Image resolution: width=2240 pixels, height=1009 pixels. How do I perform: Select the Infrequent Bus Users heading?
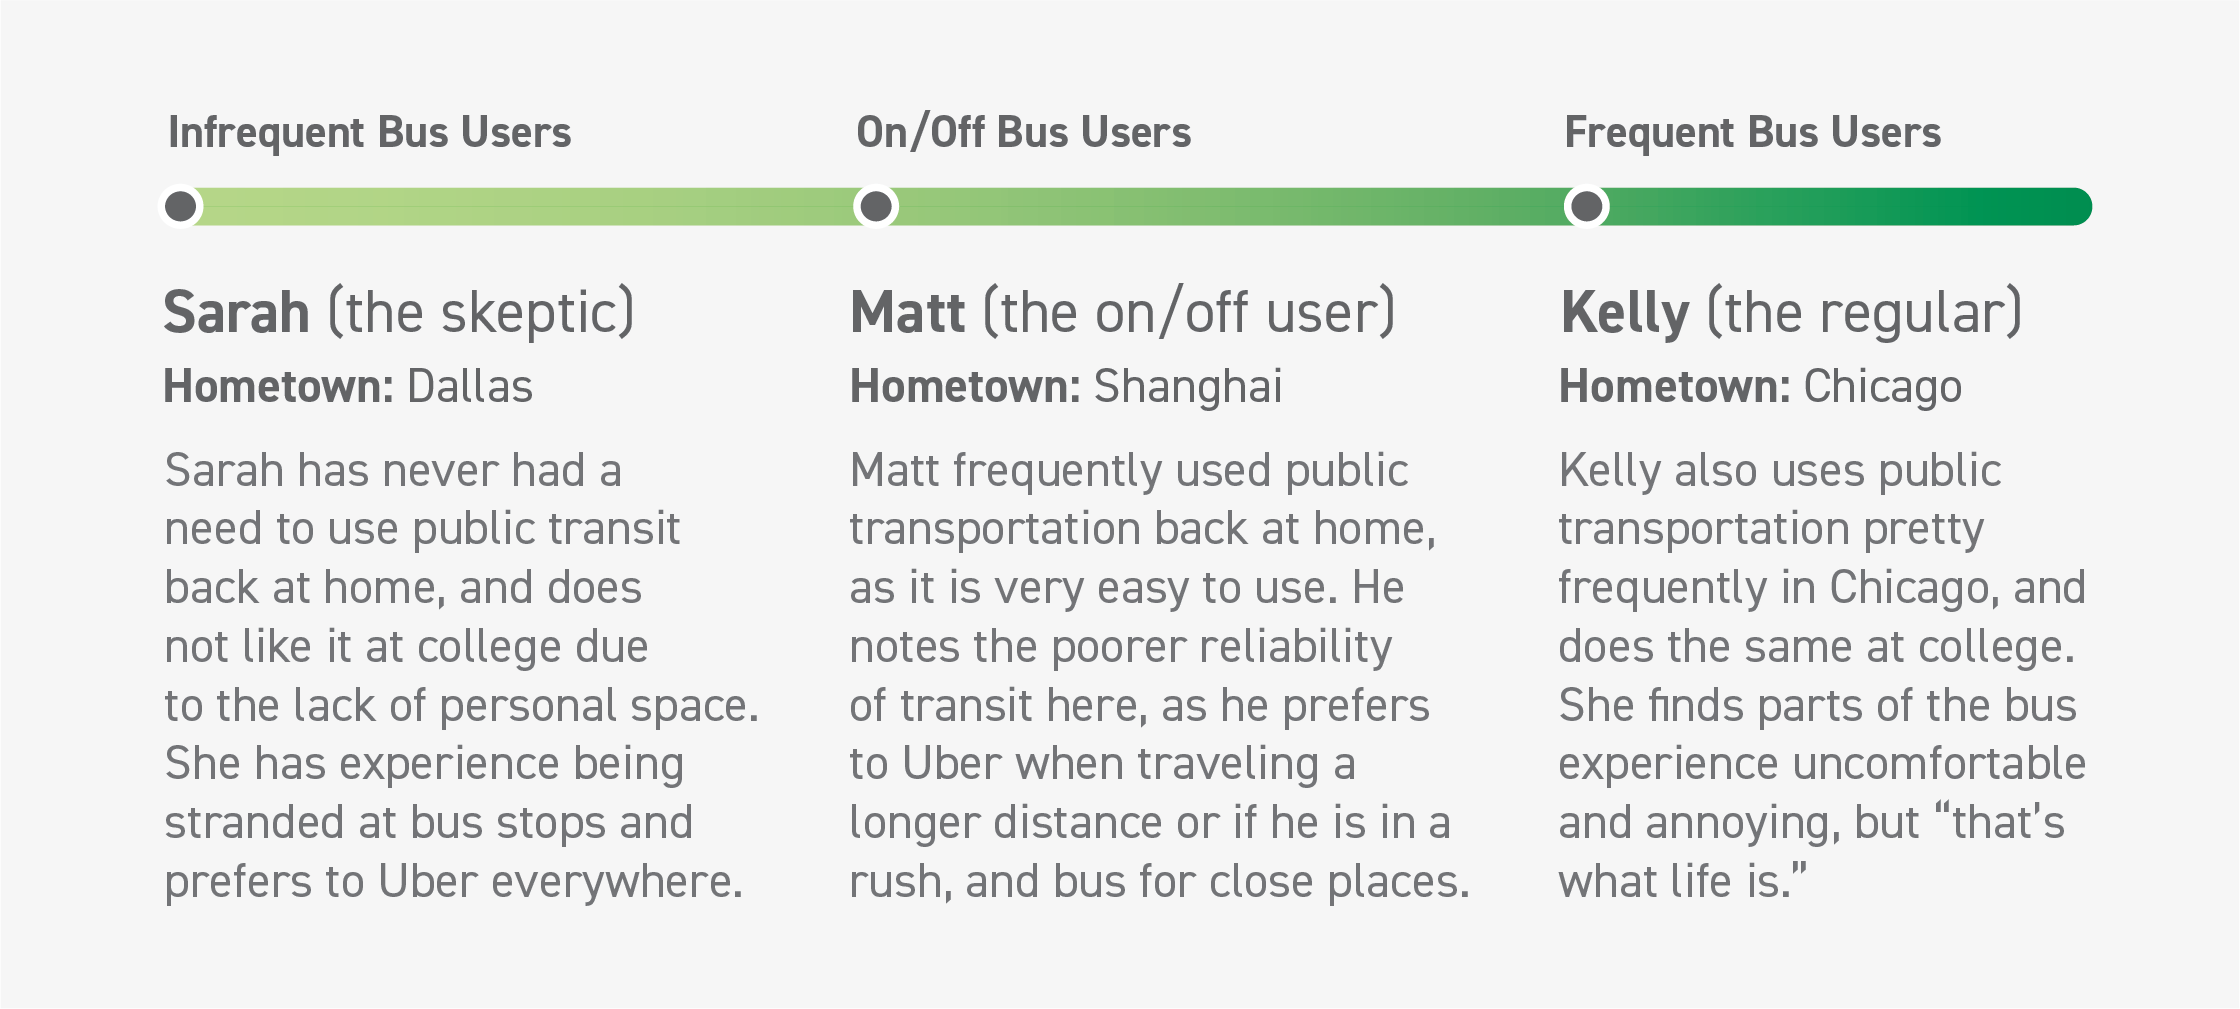click(x=369, y=133)
